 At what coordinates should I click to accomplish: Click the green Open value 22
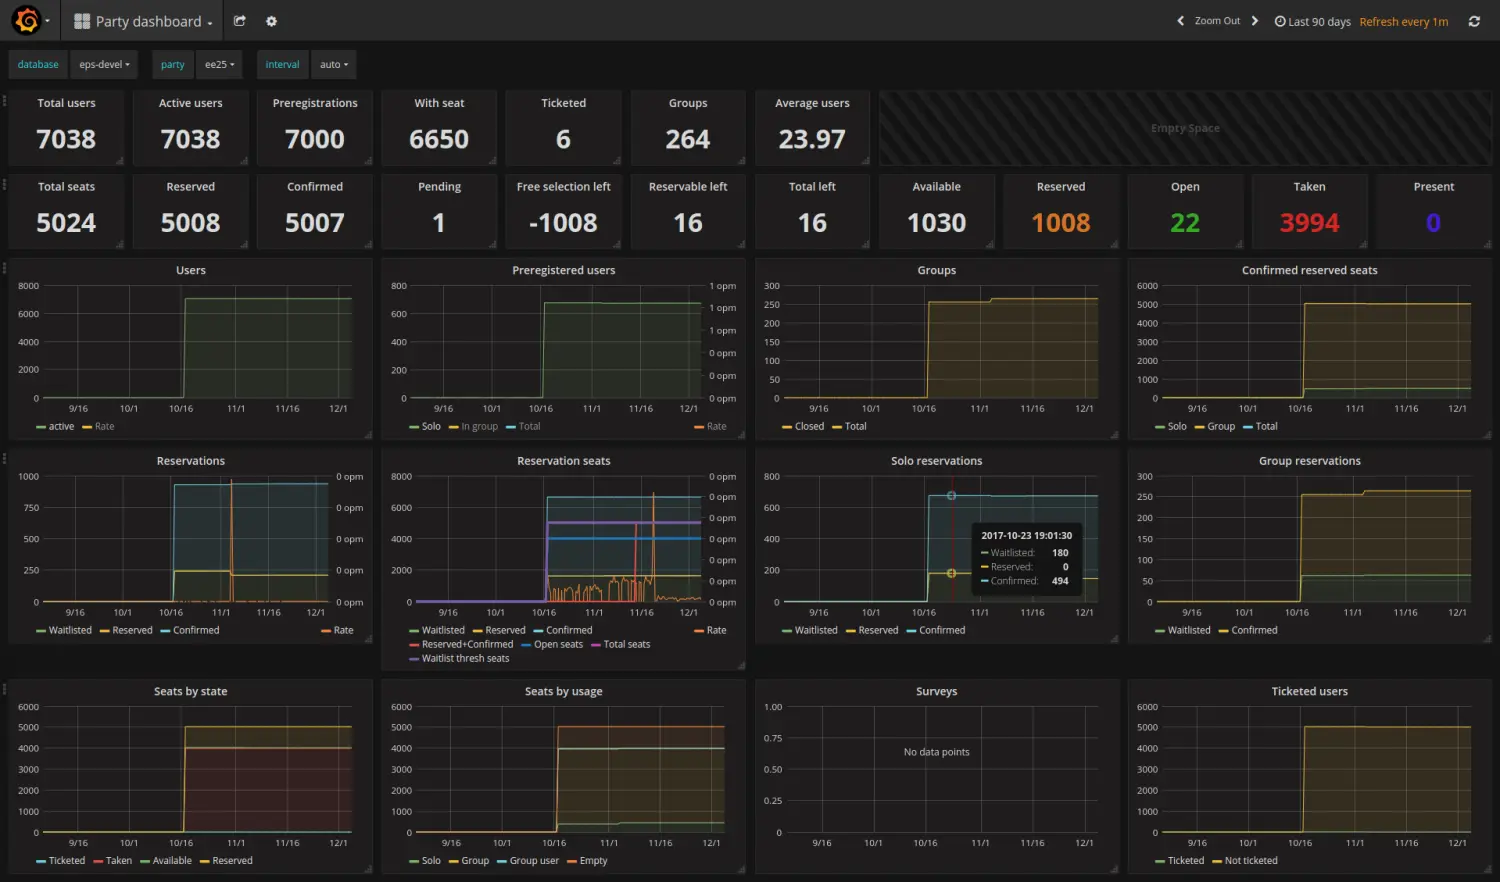point(1185,223)
